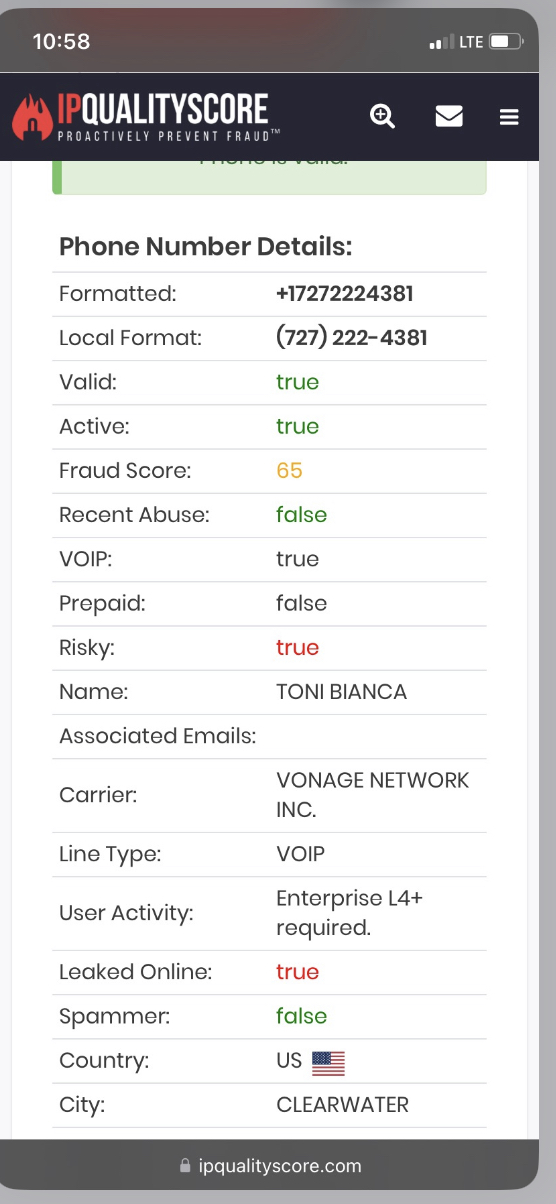Viewport: 556px width, 1204px height.
Task: Tap the lock icon in address bar
Action: [x=184, y=1165]
